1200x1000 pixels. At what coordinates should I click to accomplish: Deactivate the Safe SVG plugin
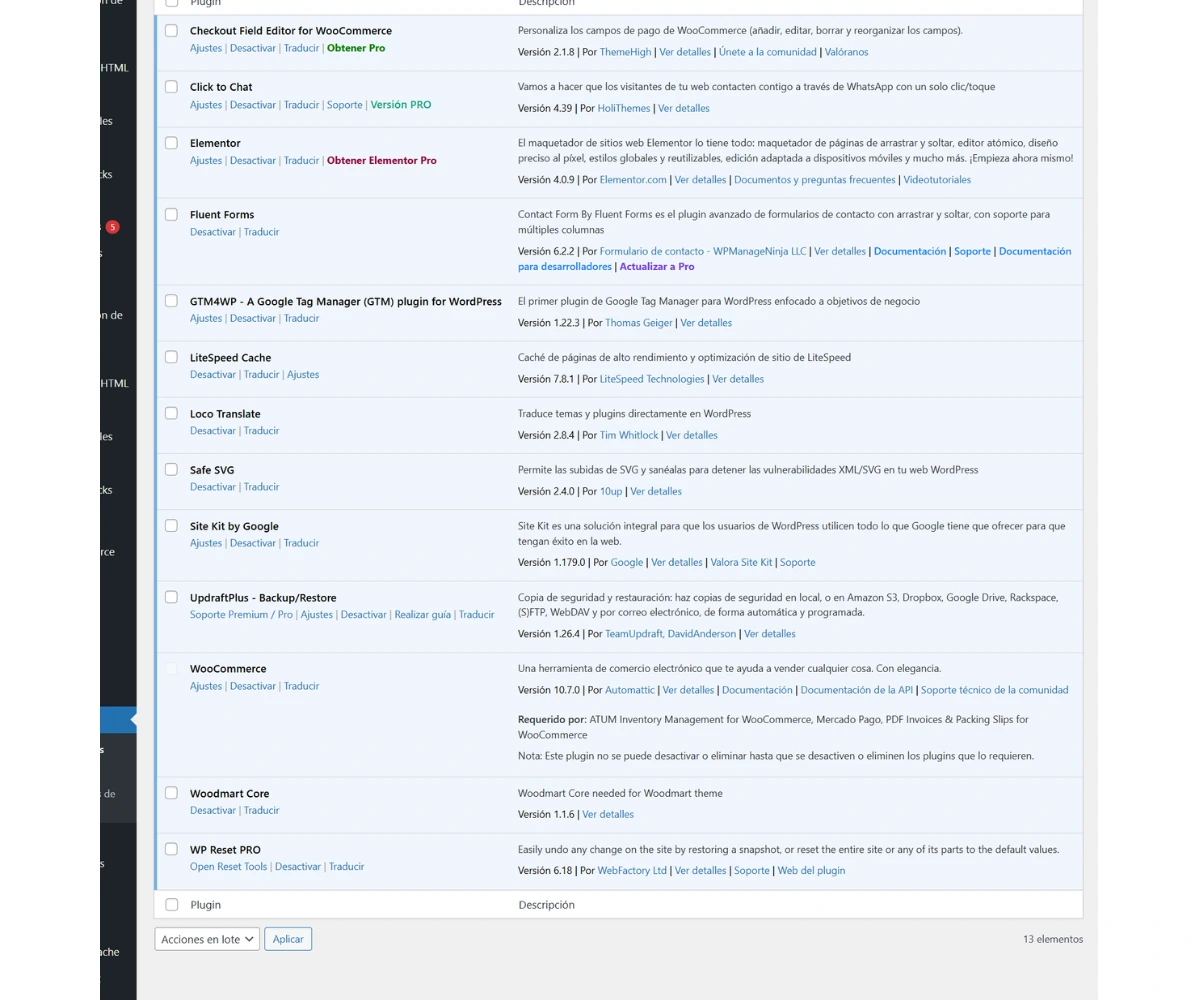[213, 487]
